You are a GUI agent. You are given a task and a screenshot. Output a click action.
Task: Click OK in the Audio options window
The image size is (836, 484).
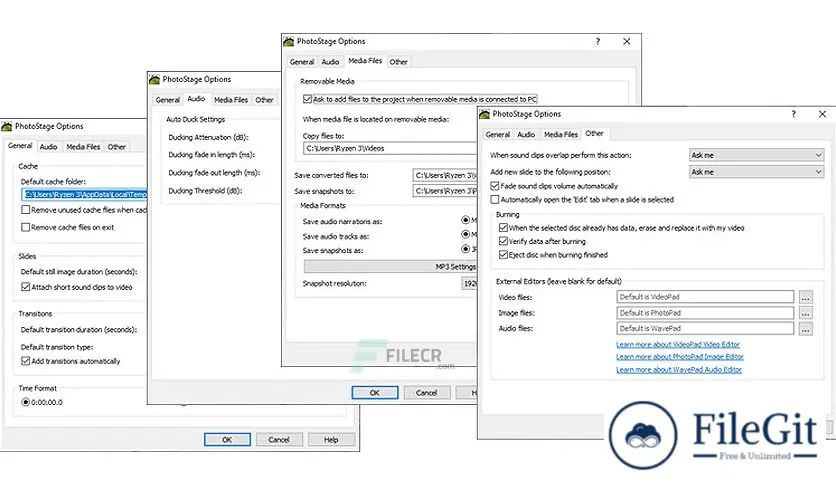coord(375,393)
